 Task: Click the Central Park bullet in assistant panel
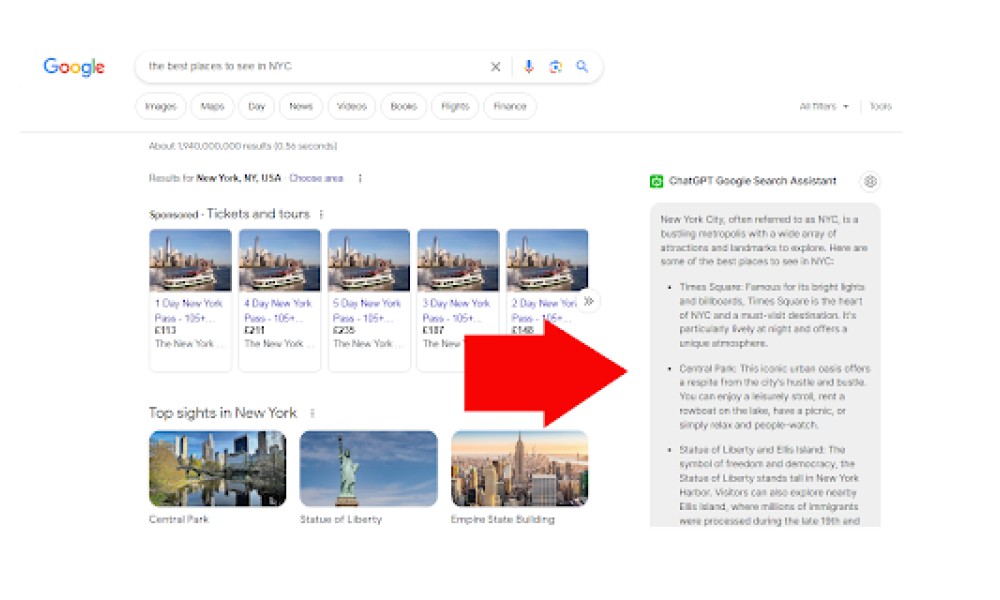(x=774, y=397)
